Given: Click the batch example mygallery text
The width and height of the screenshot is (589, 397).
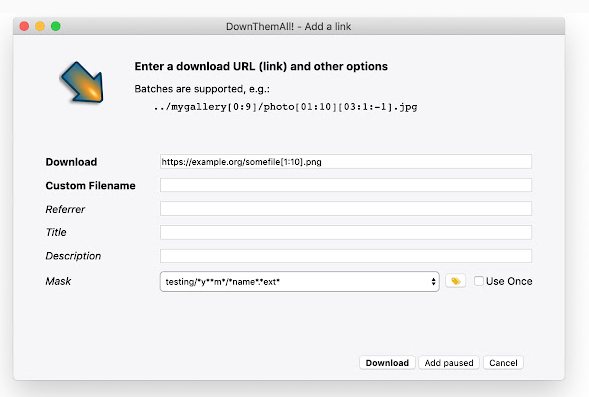Looking at the screenshot, I should point(285,107).
